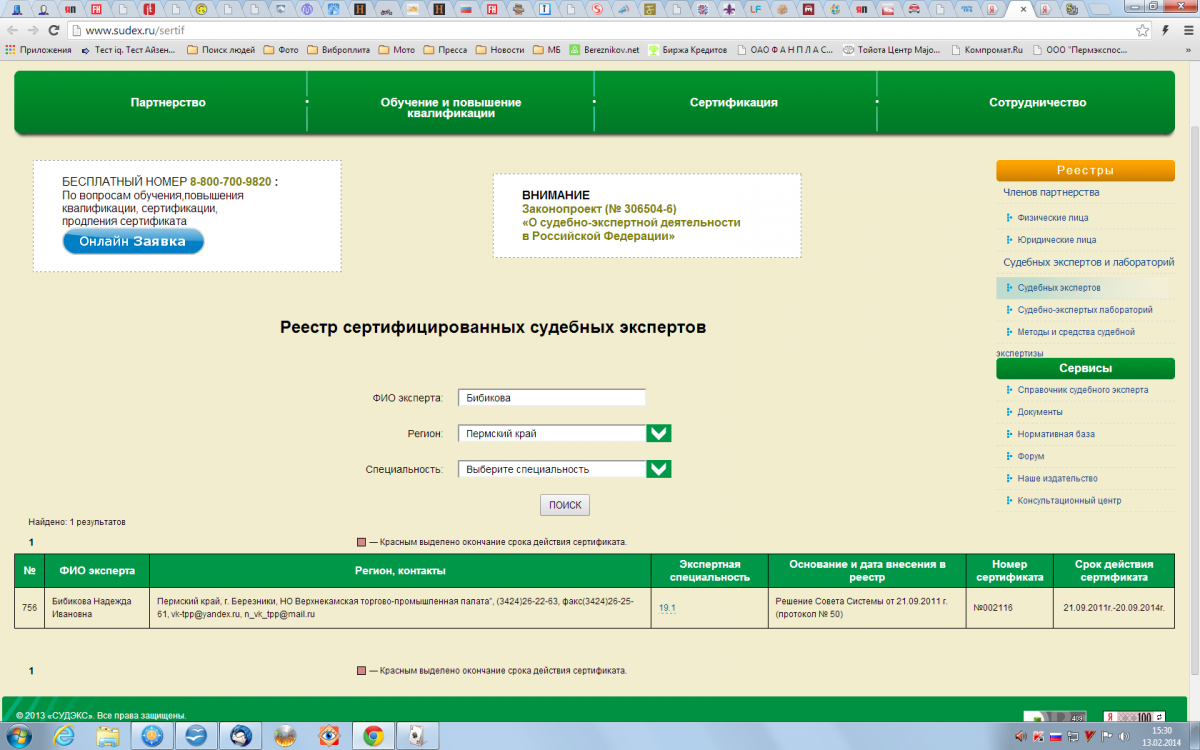
Task: Click the Chrome icon in the taskbar
Action: click(x=373, y=737)
